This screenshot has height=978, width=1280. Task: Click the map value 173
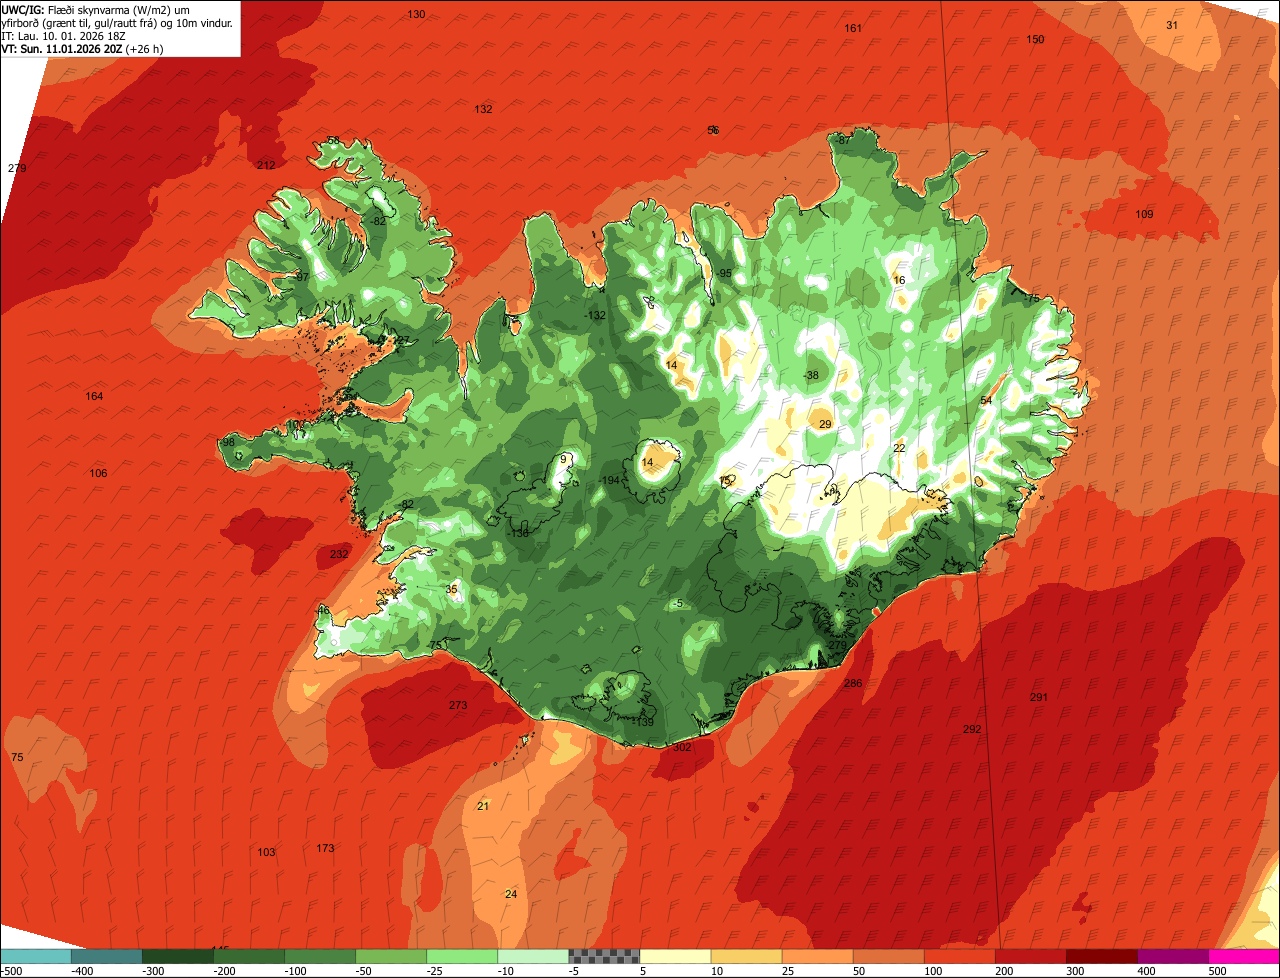[325, 848]
